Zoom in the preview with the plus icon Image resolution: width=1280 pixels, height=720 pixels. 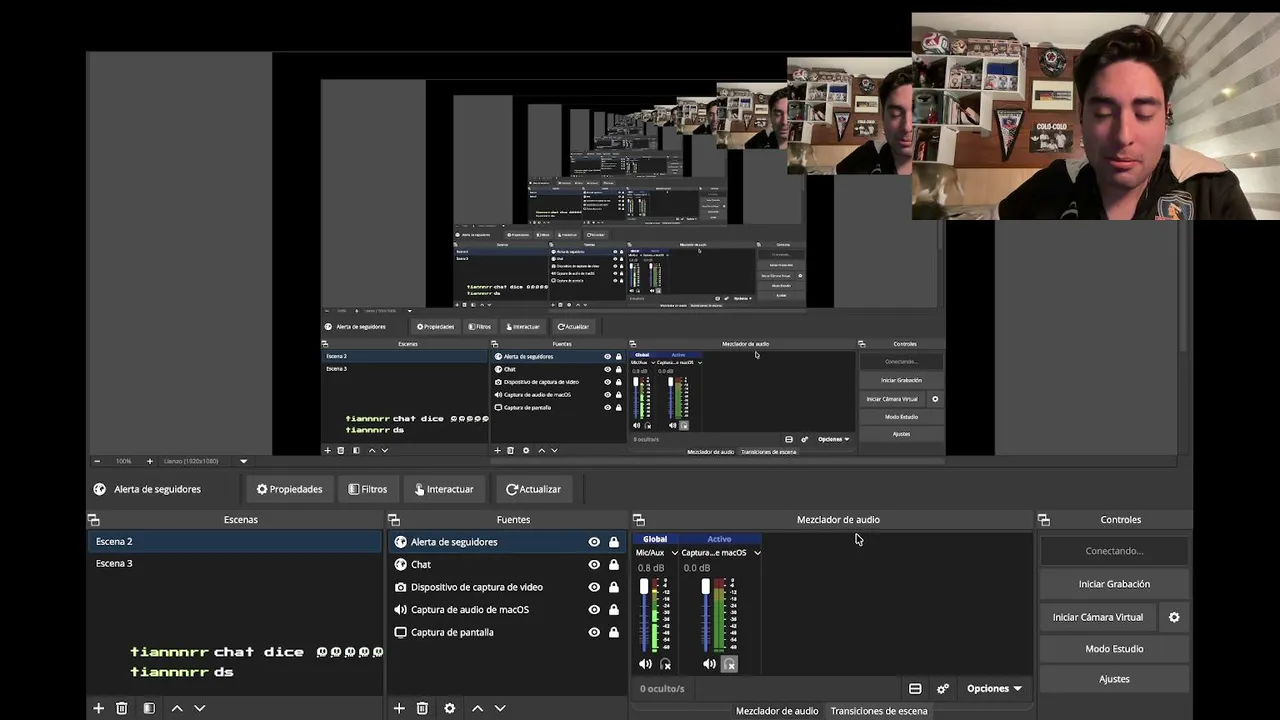pyautogui.click(x=150, y=461)
